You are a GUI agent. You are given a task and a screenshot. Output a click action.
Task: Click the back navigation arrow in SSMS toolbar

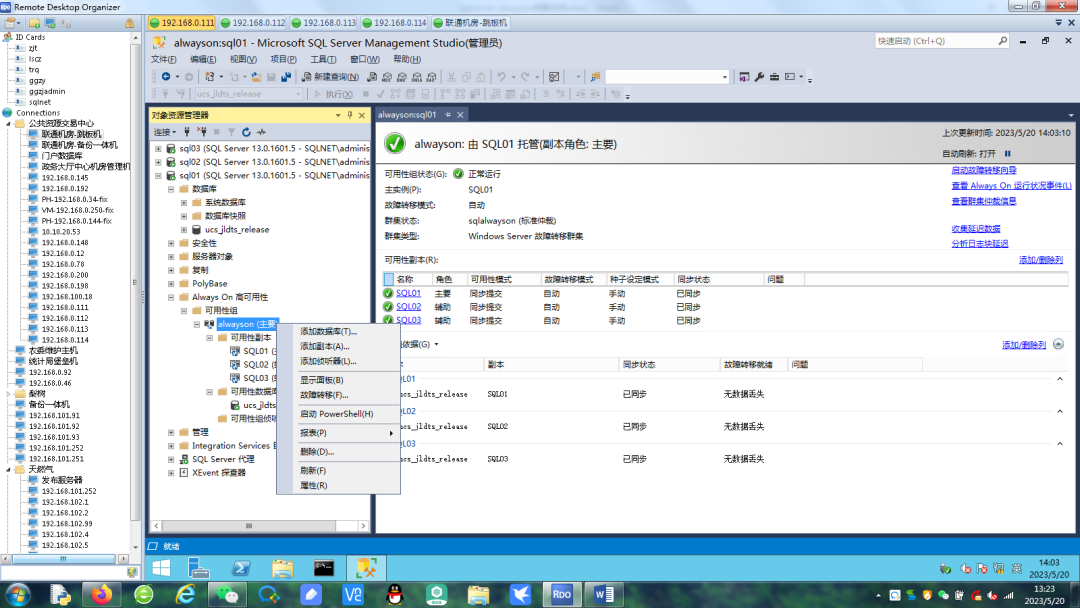click(166, 76)
